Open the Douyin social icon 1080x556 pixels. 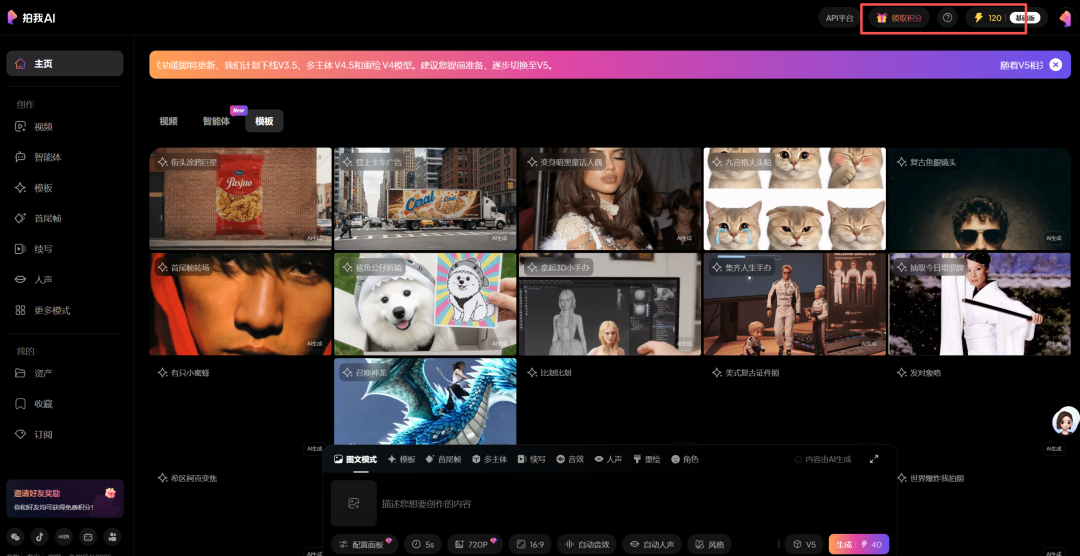point(40,536)
